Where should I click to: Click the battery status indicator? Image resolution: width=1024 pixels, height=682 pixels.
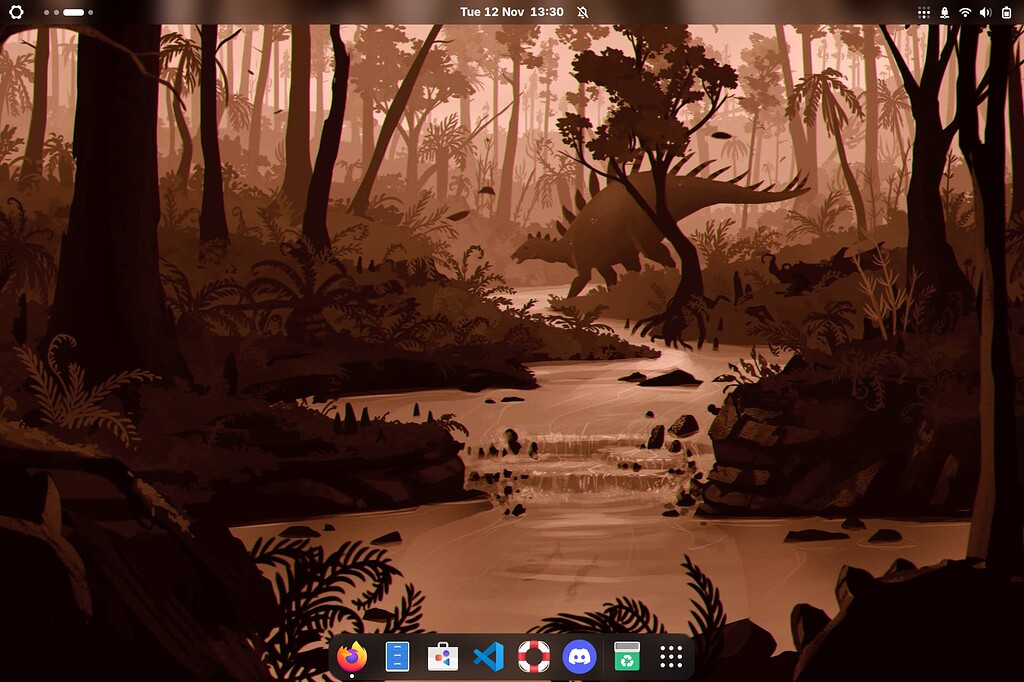[1005, 12]
